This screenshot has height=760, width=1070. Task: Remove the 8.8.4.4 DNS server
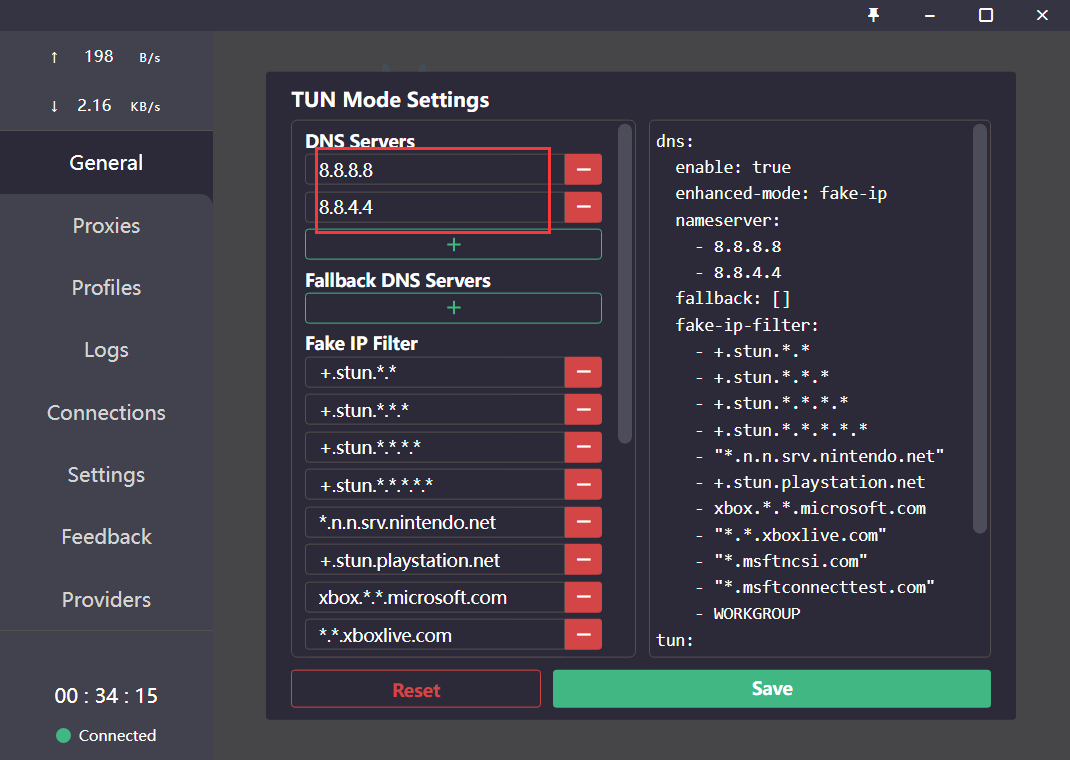(x=583, y=207)
